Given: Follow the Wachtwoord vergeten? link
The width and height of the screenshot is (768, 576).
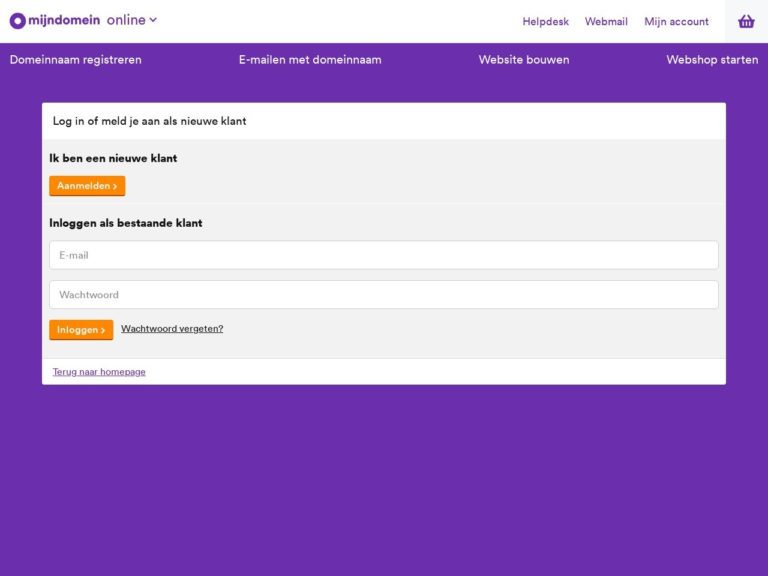Looking at the screenshot, I should [172, 329].
